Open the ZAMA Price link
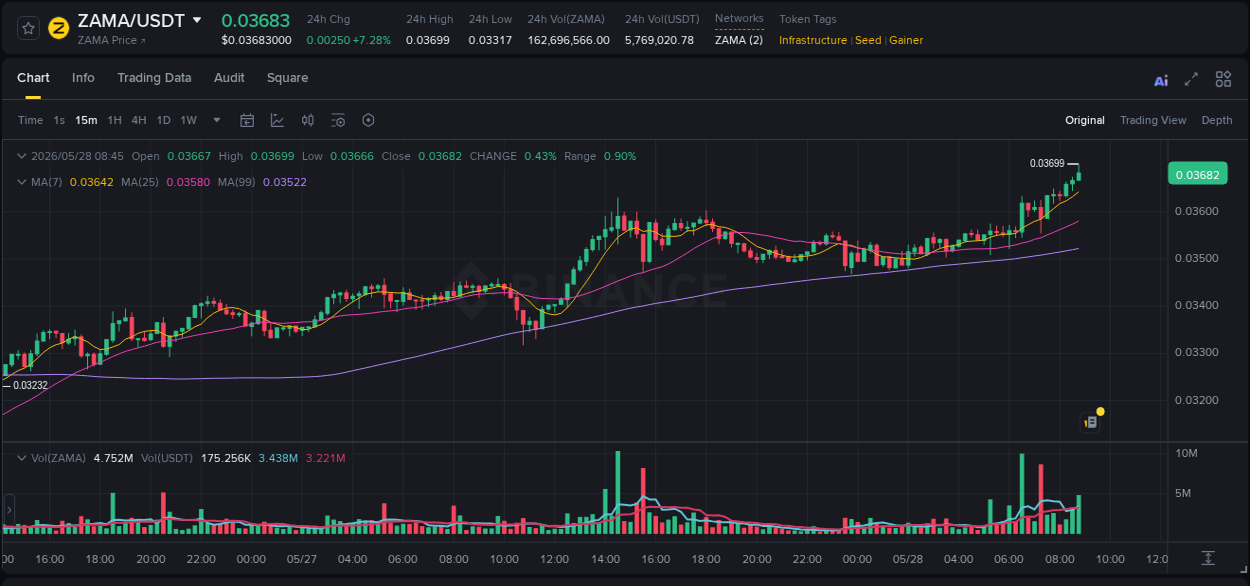Image resolution: width=1250 pixels, height=586 pixels. (x=111, y=40)
